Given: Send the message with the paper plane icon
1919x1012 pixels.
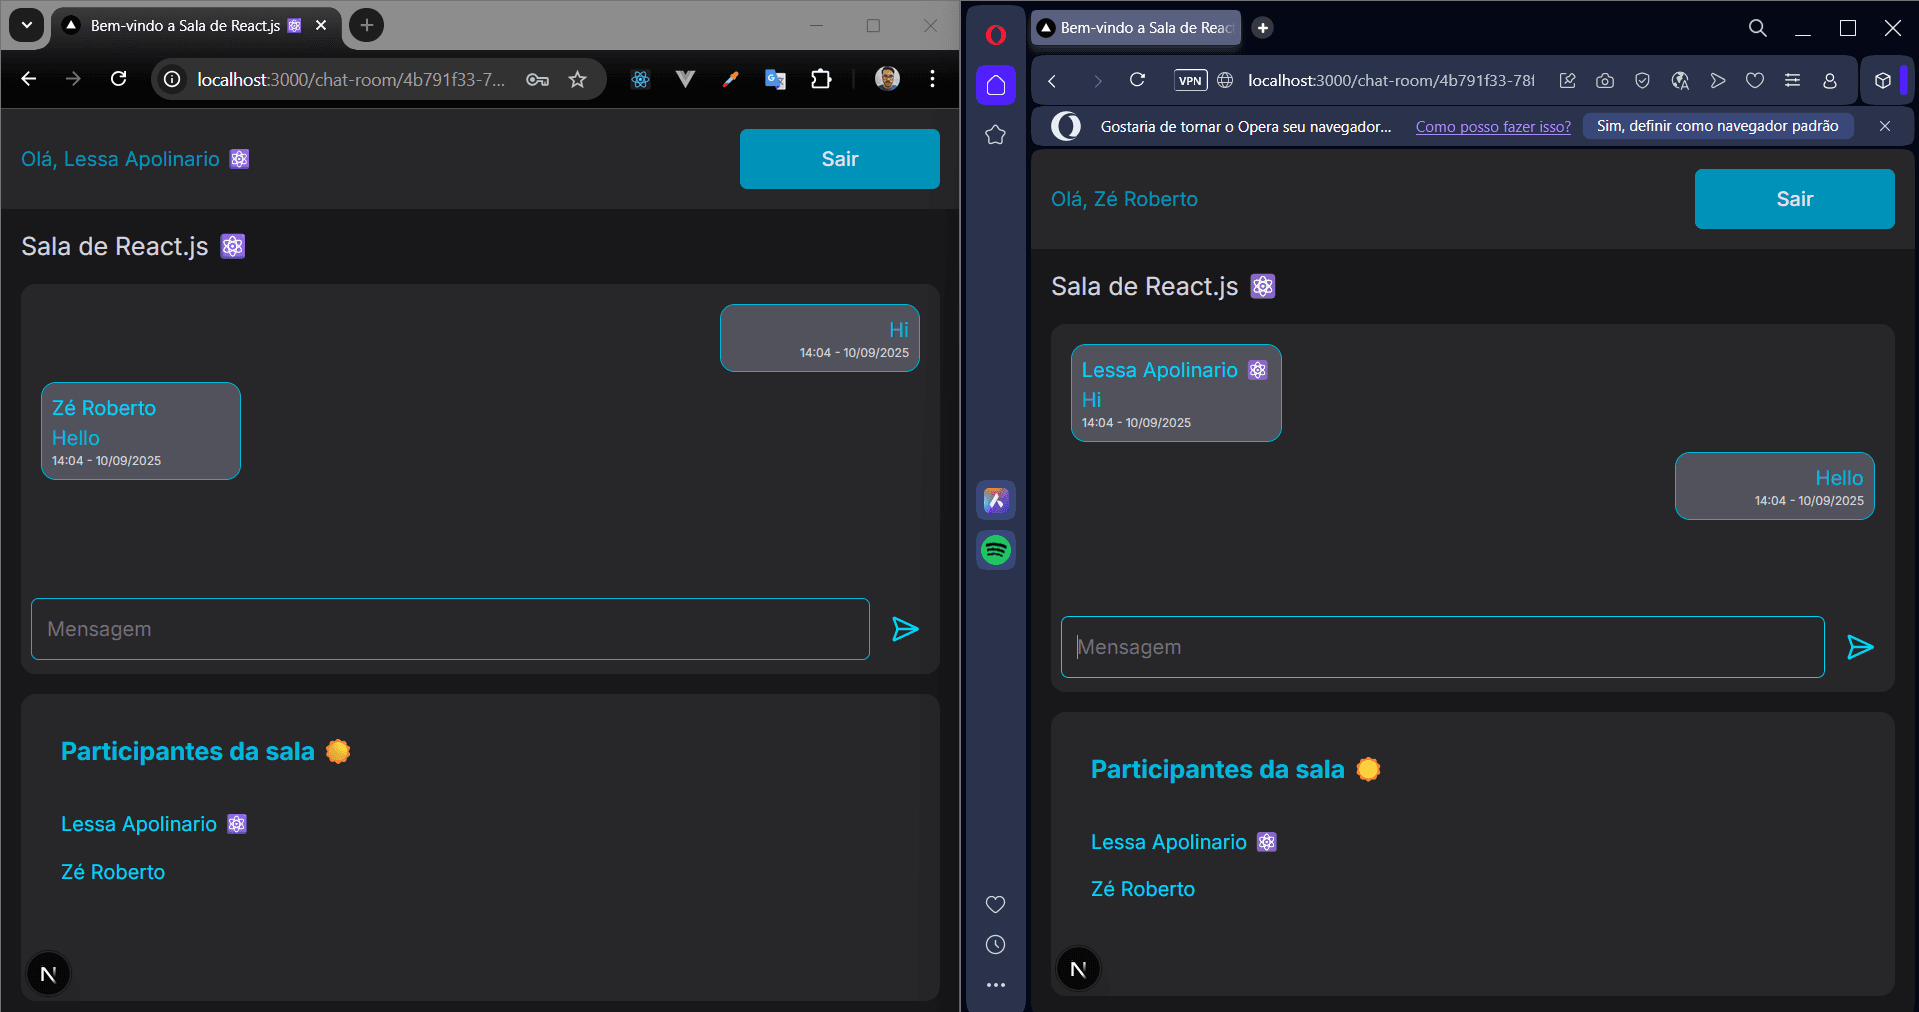Looking at the screenshot, I should click(904, 630).
